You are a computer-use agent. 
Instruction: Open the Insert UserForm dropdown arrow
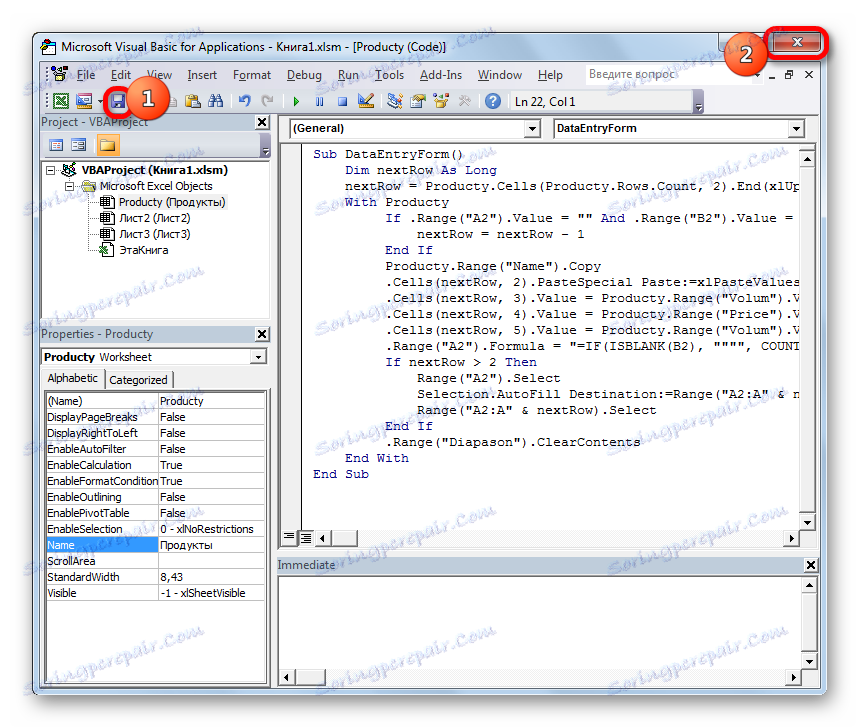coord(100,101)
